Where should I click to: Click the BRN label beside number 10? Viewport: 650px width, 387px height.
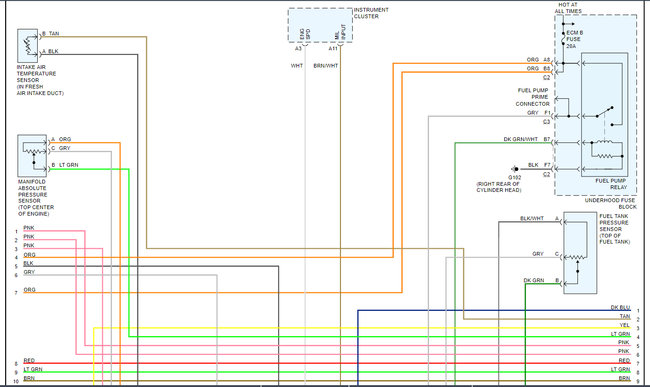tap(29, 378)
